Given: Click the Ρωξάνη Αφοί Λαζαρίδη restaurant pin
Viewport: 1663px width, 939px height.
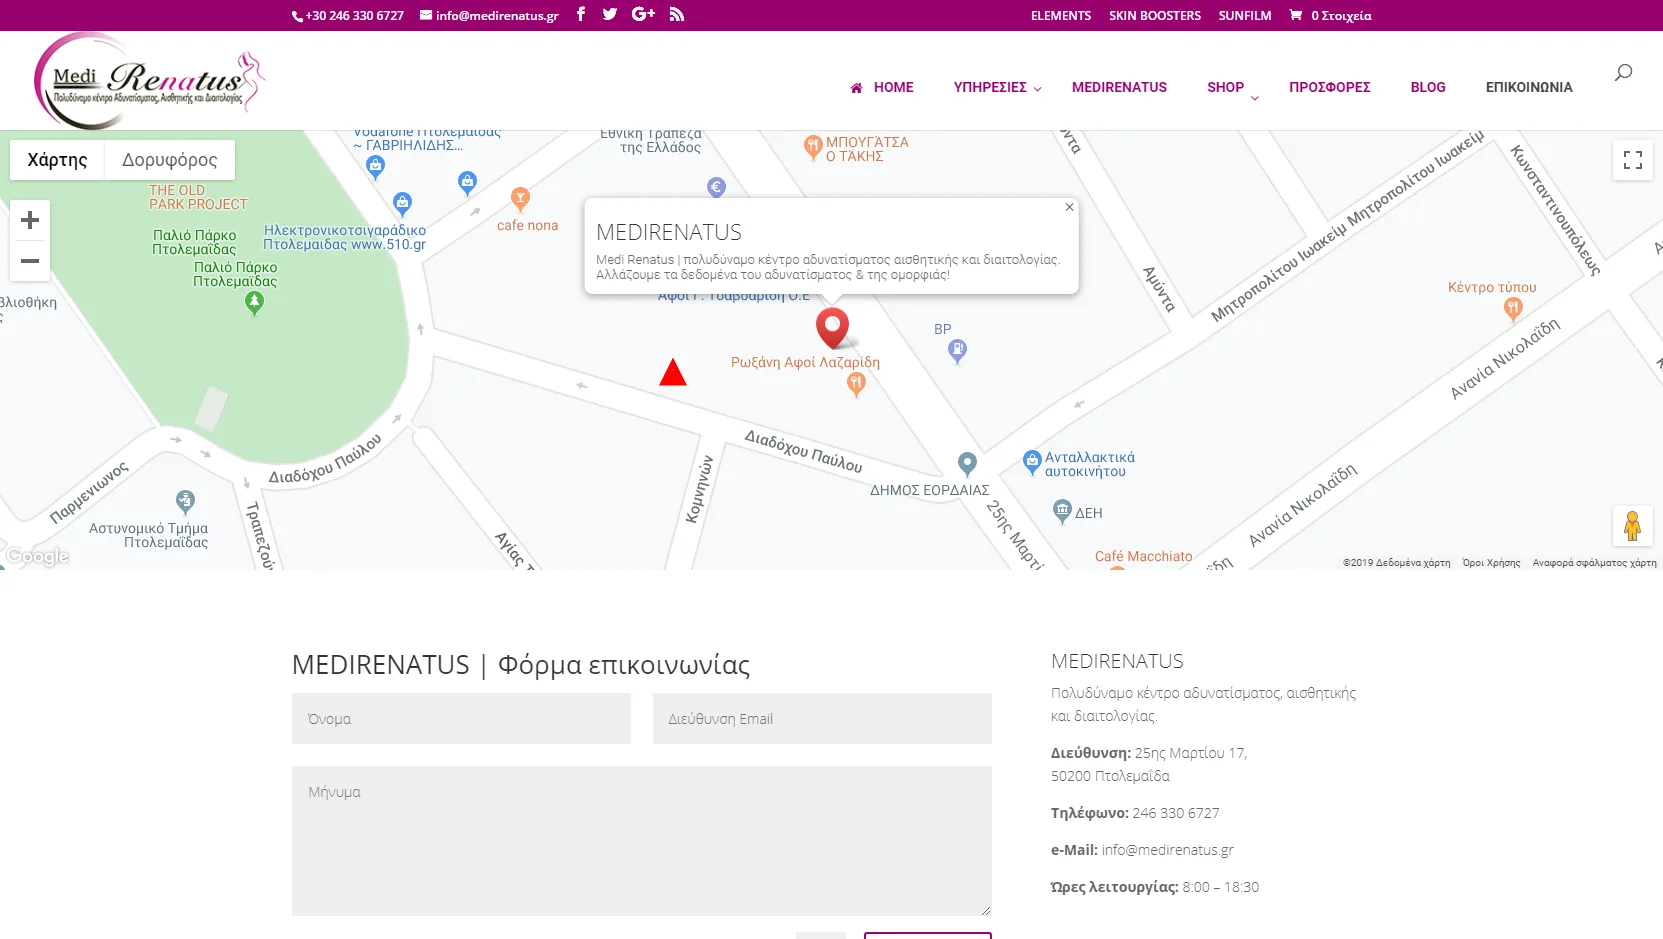Looking at the screenshot, I should [855, 384].
